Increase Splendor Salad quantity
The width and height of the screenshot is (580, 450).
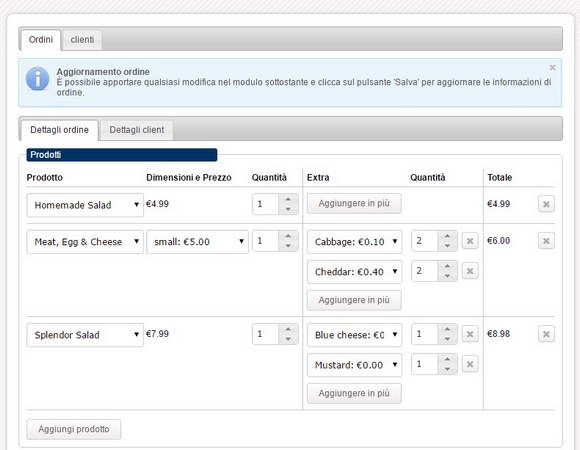(x=288, y=329)
